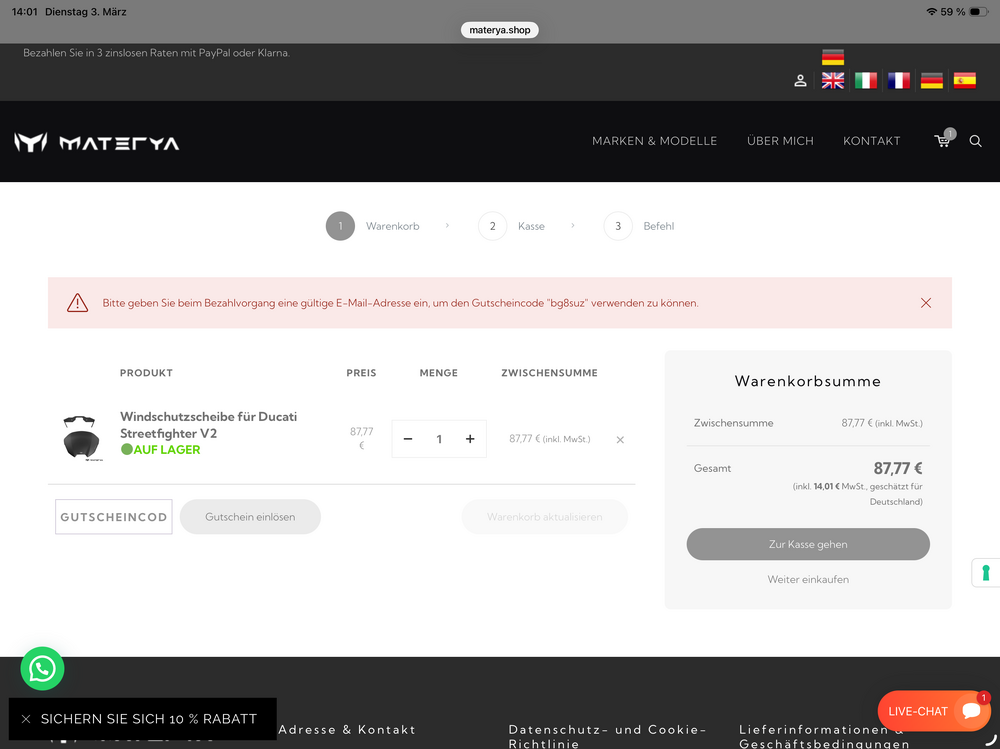1000x749 pixels.
Task: Open the green accessibility widget icon
Action: 986,572
